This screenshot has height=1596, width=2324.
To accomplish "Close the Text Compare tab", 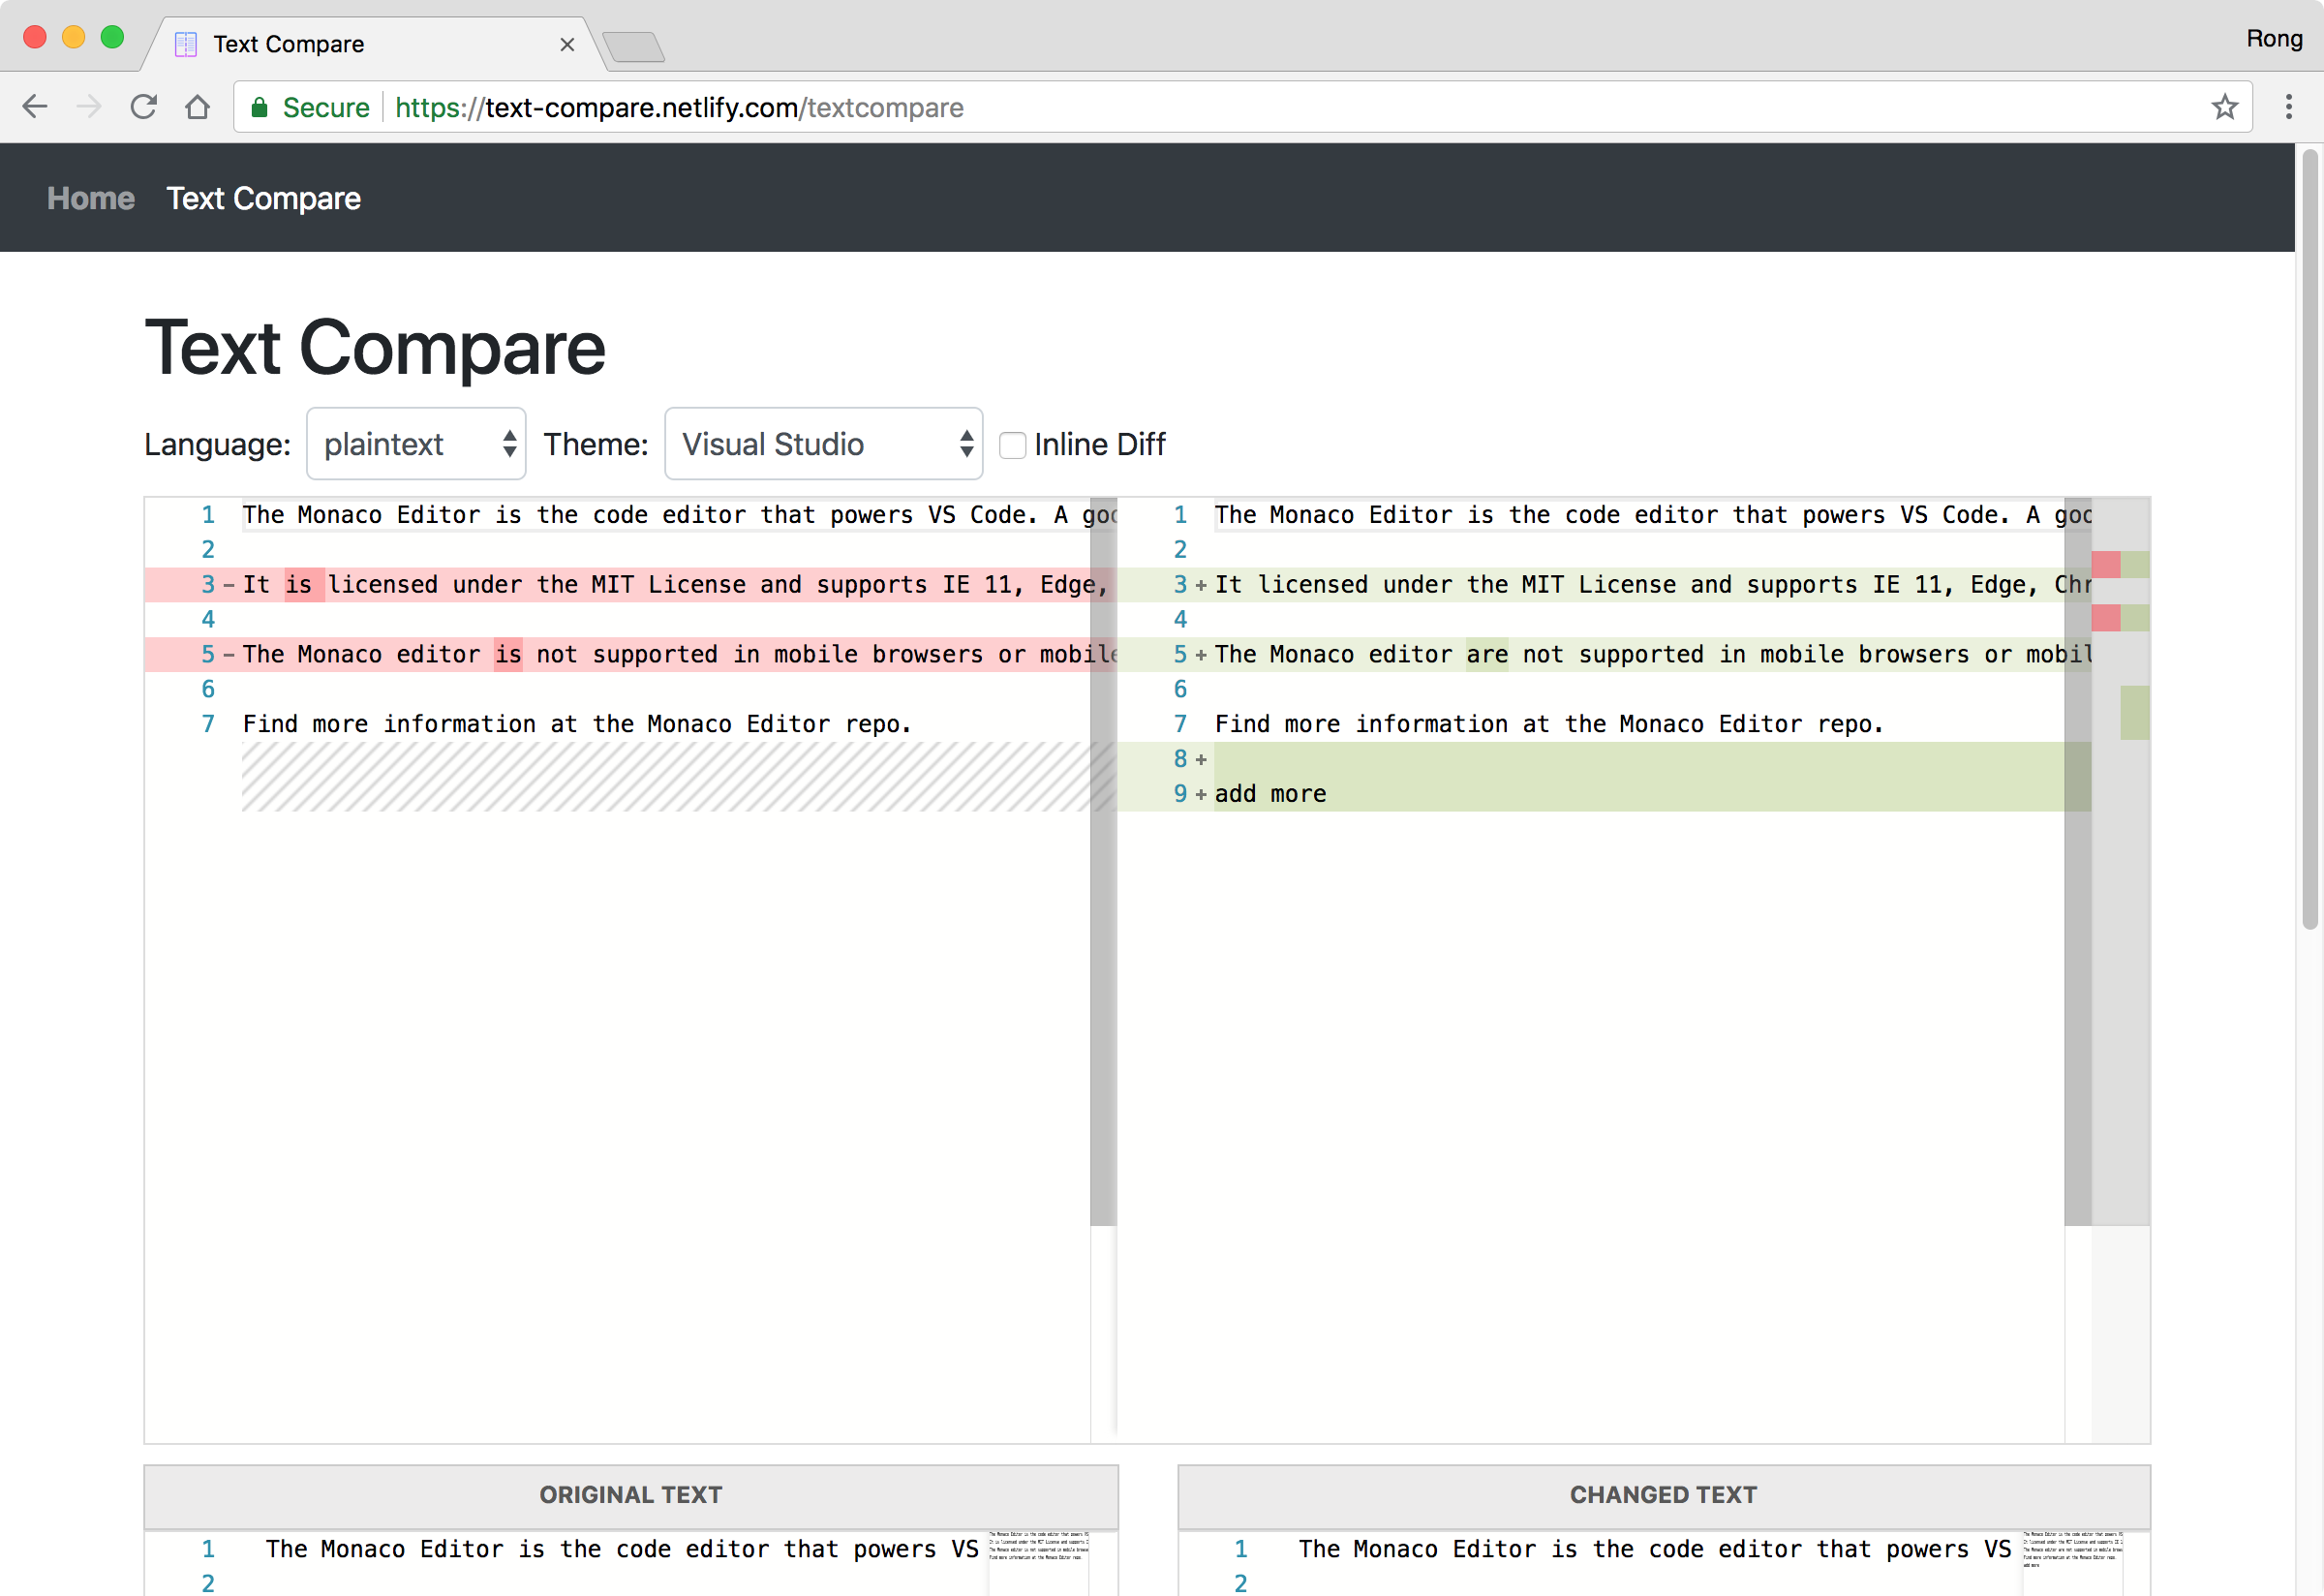I will [x=568, y=44].
